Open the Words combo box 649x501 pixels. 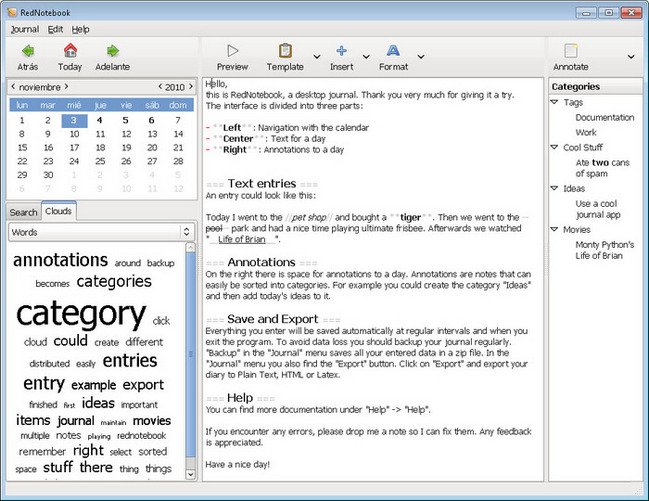click(101, 232)
